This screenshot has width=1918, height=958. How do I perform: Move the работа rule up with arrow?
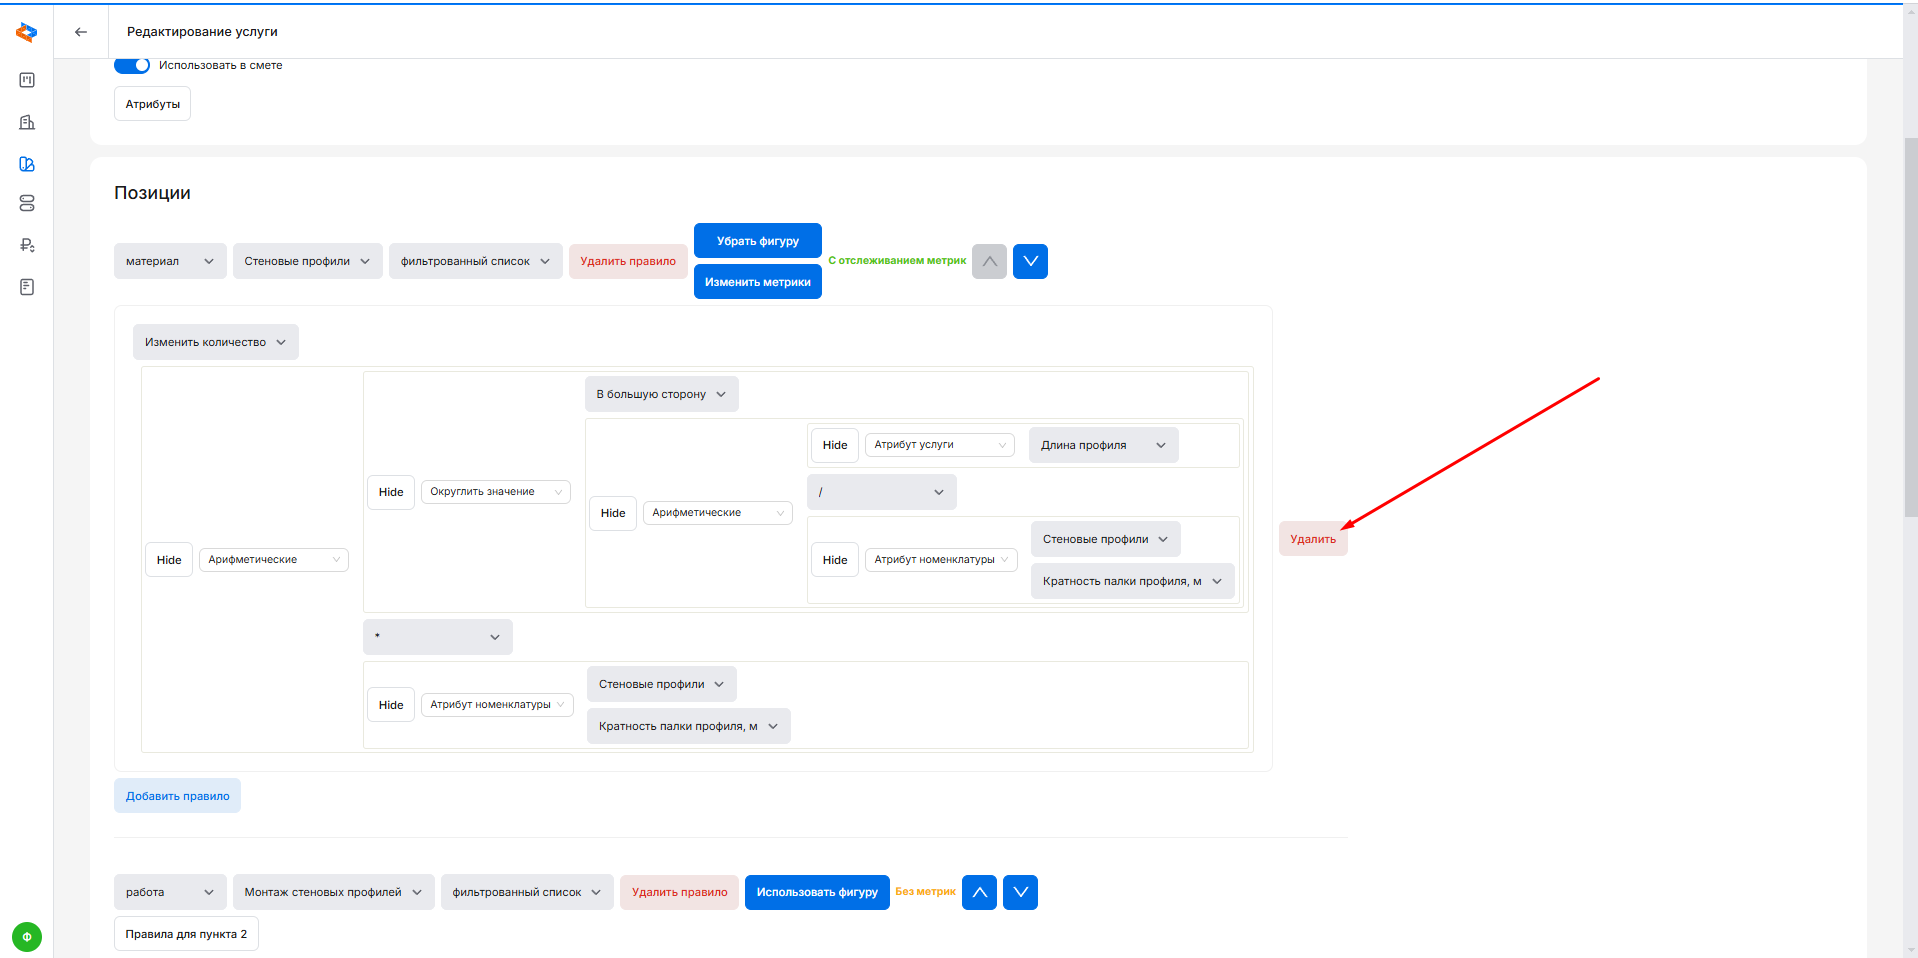[x=979, y=892]
